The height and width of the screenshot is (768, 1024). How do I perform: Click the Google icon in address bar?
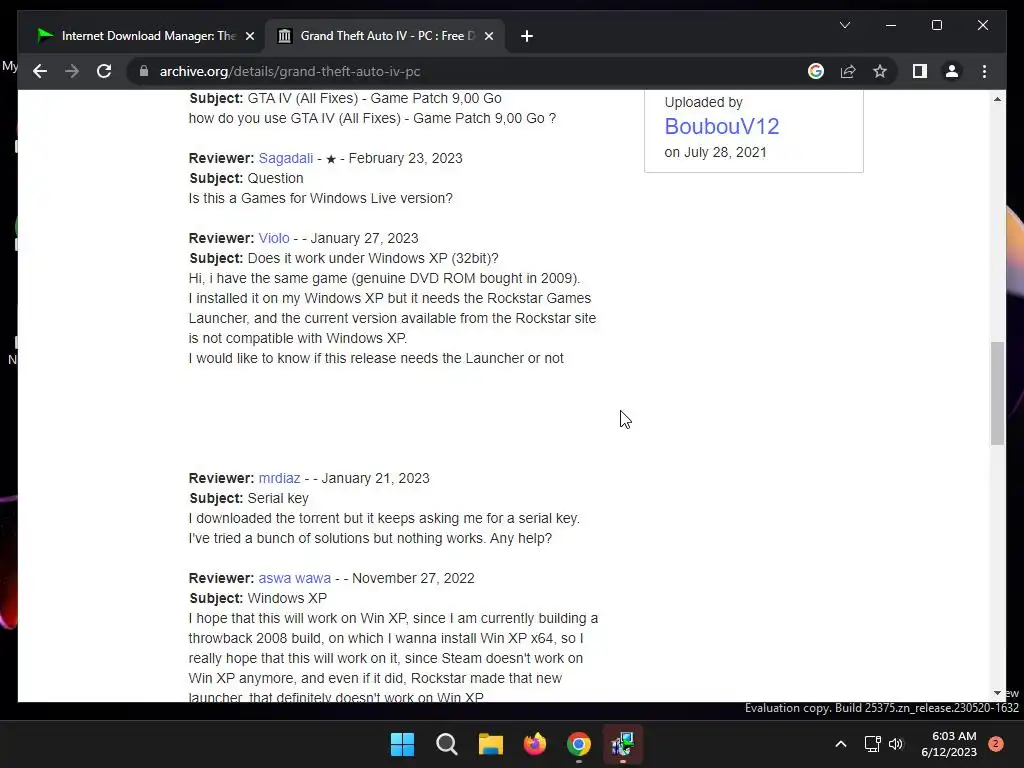click(x=816, y=71)
